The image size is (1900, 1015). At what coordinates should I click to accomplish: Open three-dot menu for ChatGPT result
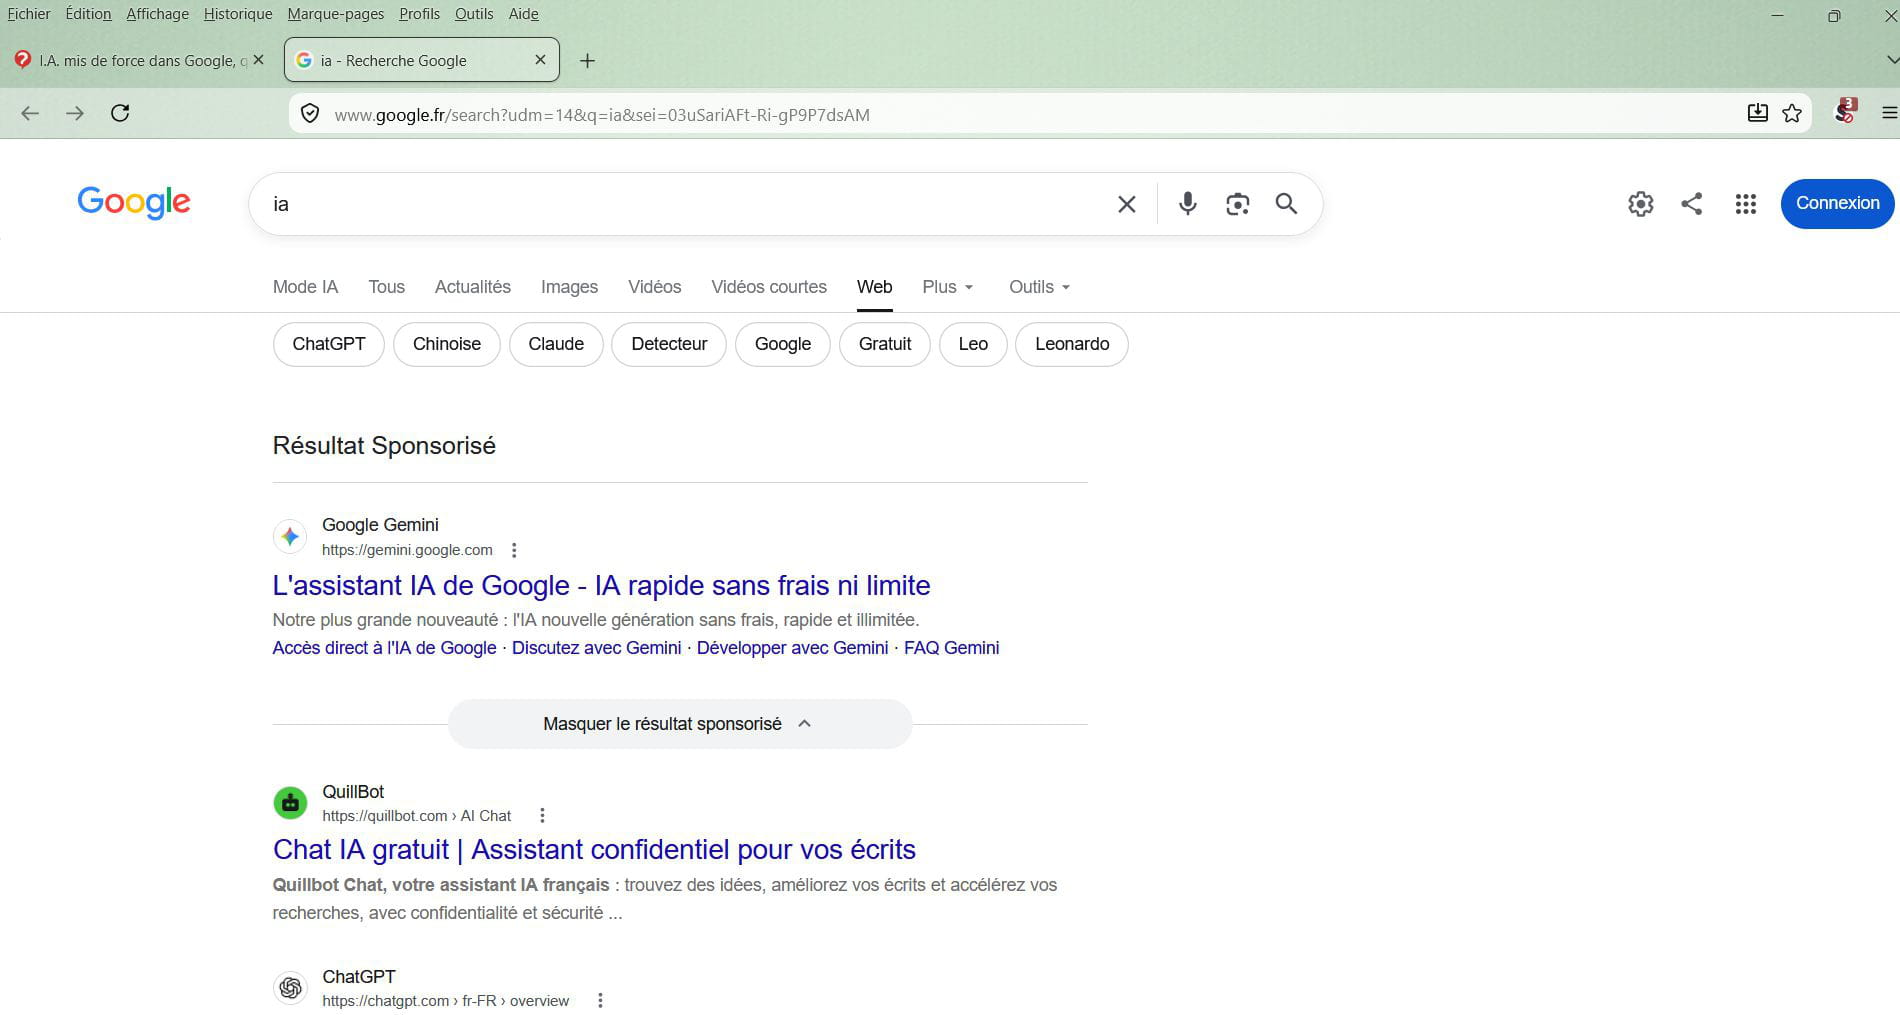600,1001
